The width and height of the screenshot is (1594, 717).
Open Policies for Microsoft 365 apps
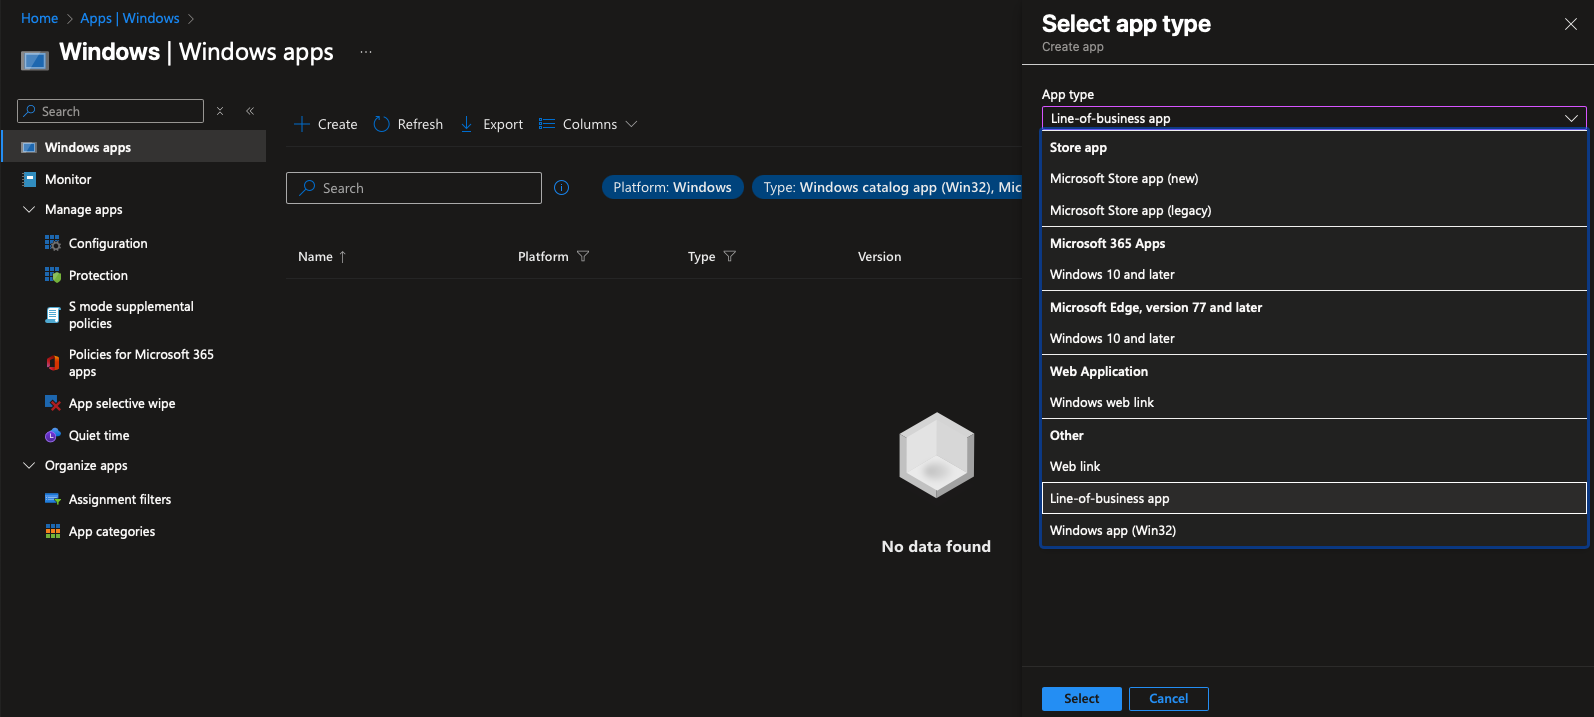140,363
